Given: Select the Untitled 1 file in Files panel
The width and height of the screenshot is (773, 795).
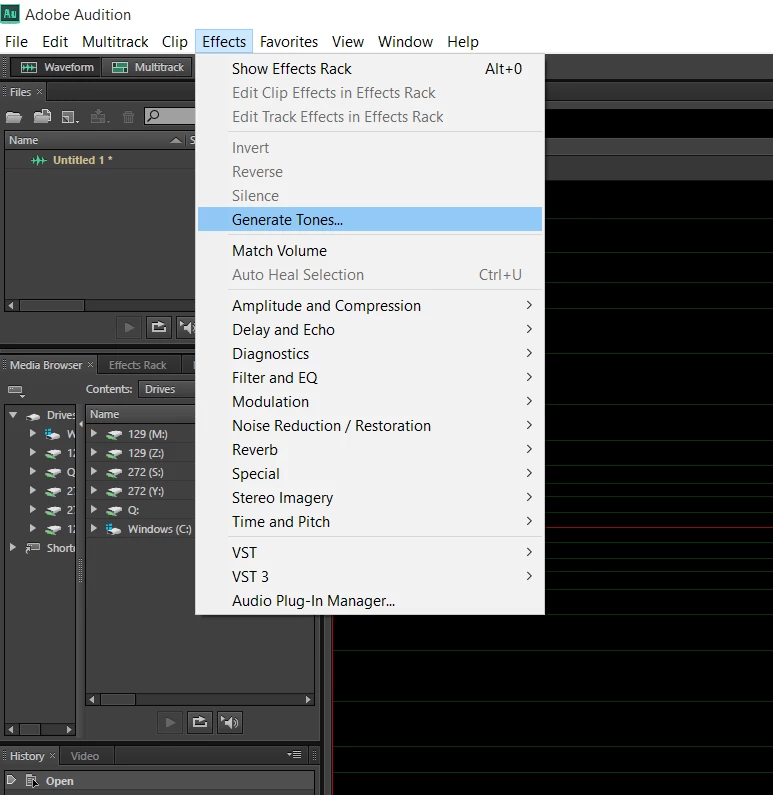Looking at the screenshot, I should click(82, 160).
